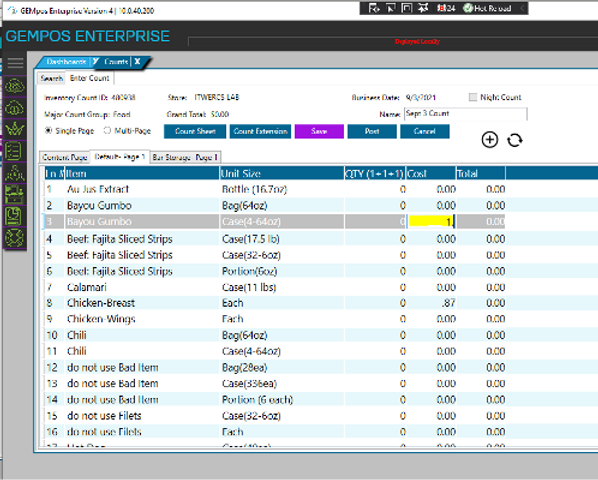Open the hamburger menu in sidebar

[x=15, y=63]
